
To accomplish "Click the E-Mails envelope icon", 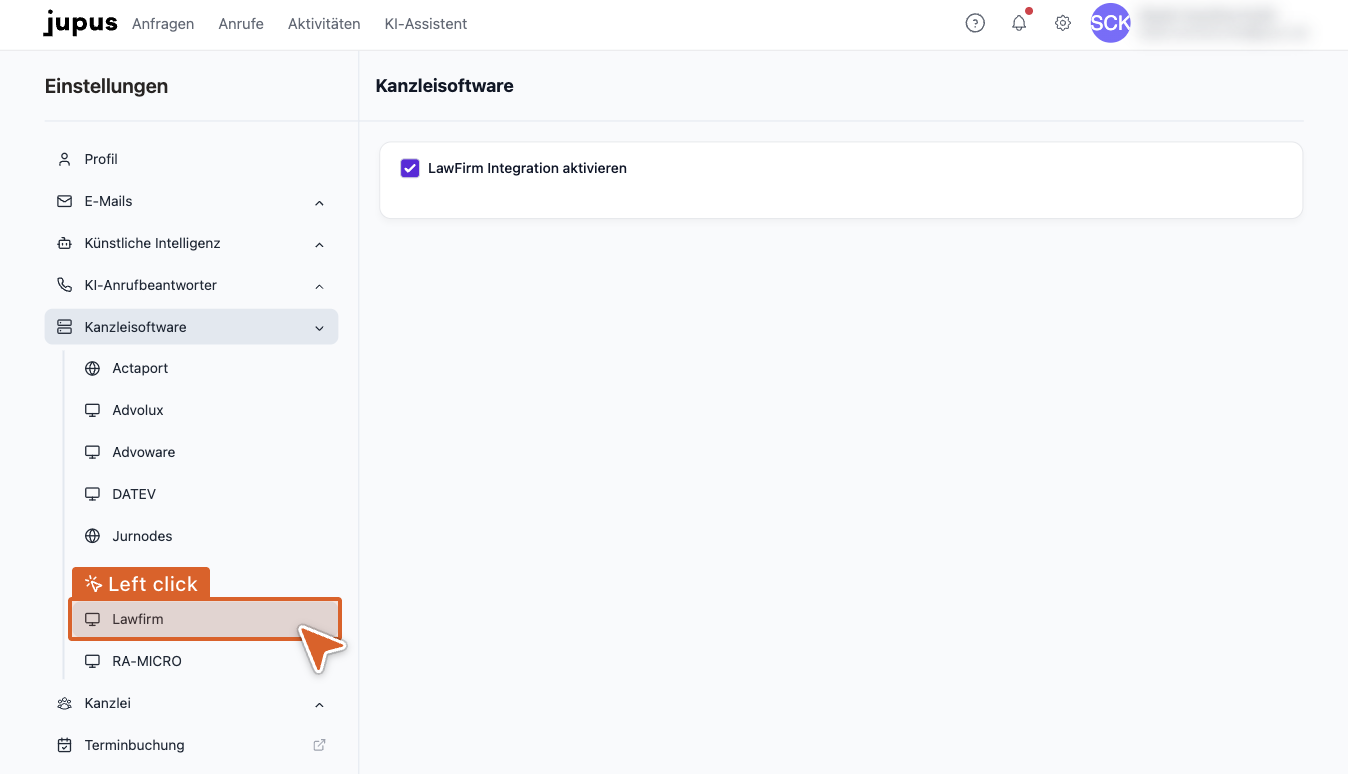I will click(x=65, y=201).
